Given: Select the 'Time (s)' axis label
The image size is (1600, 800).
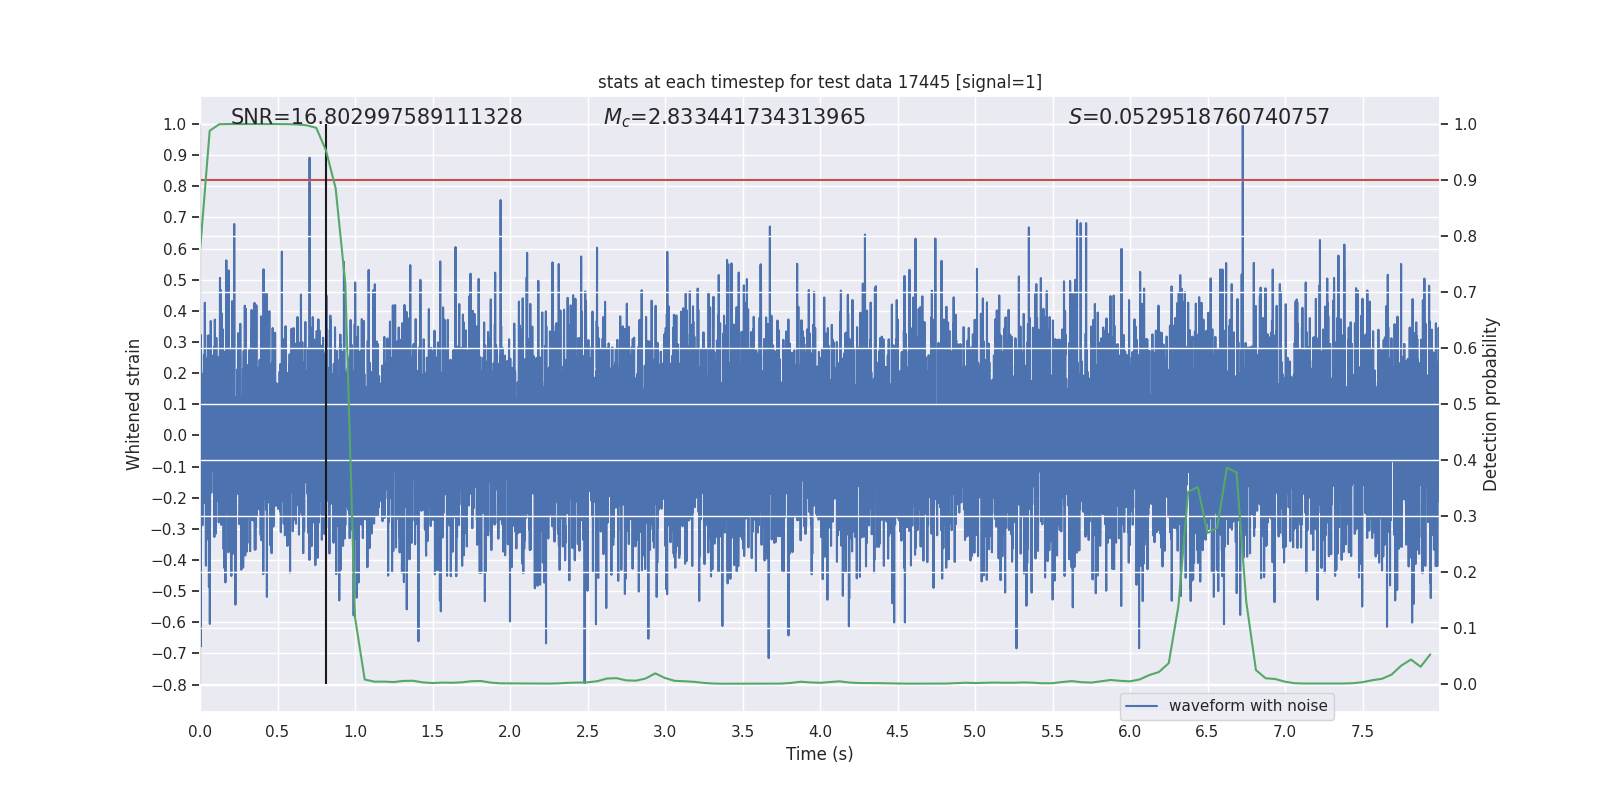Looking at the screenshot, I should click(820, 754).
